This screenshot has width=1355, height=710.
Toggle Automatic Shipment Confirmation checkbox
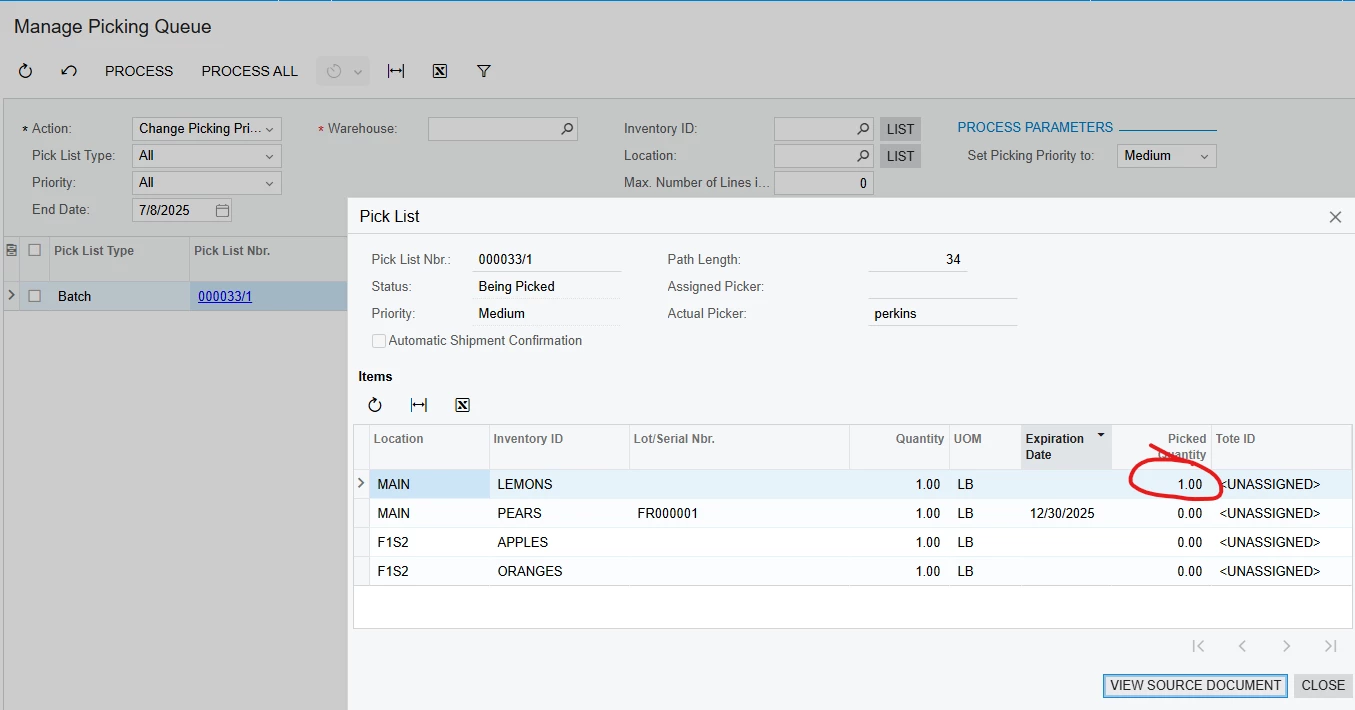[x=379, y=341]
